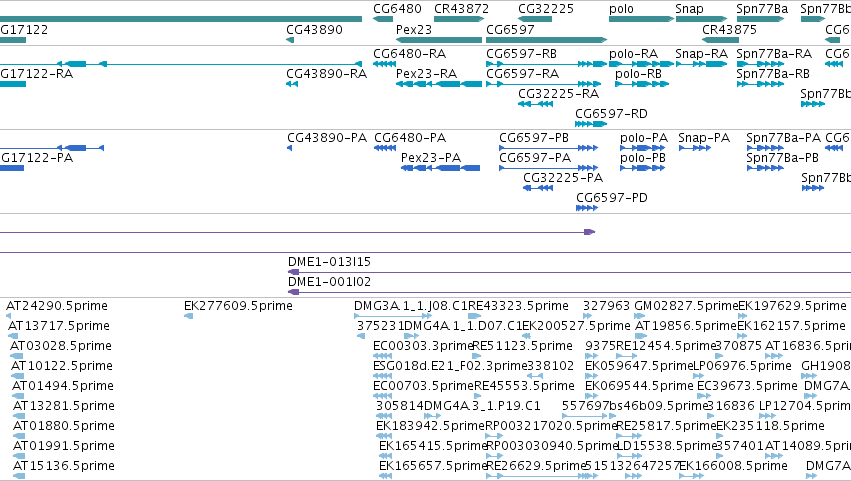Image resolution: width=851 pixels, height=481 pixels.
Task: Click EST AT24290.5prime label
Action: click(x=57, y=306)
